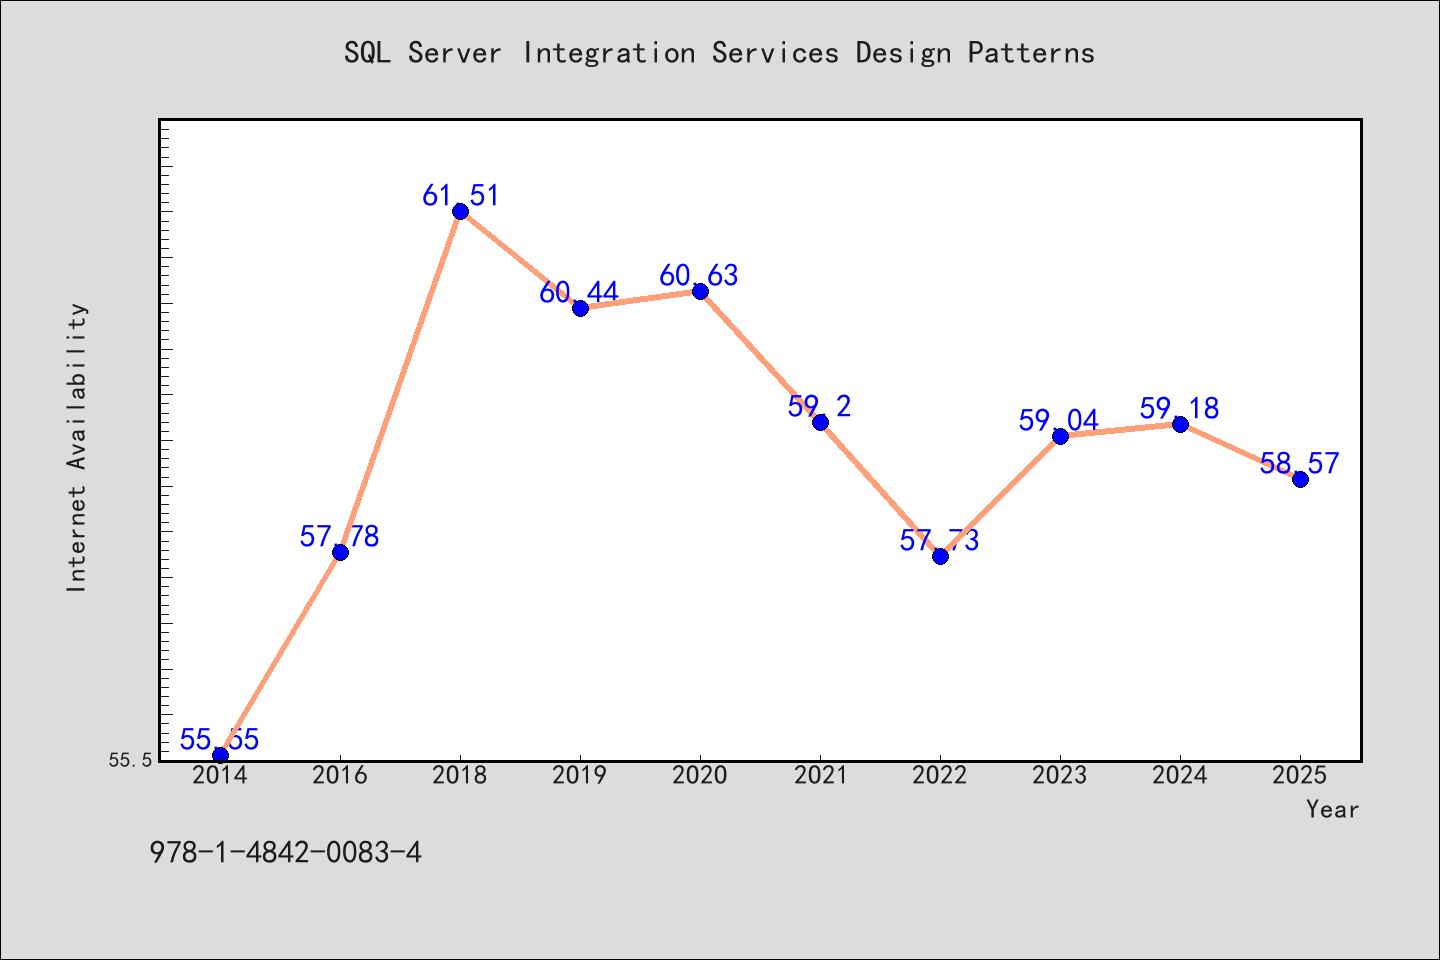
Task: Click the value label 59.18
Action: tap(1179, 409)
